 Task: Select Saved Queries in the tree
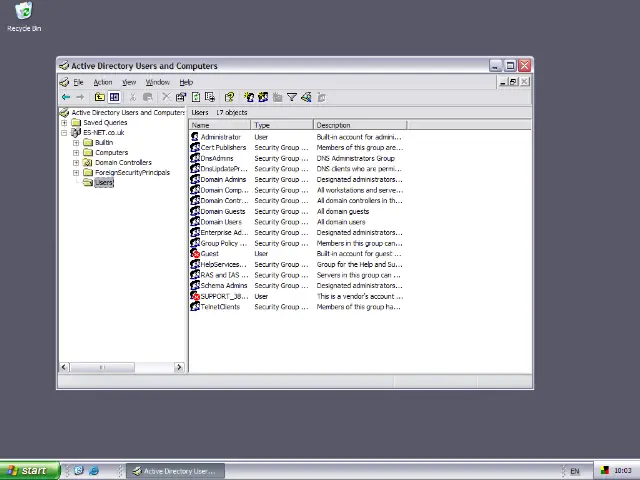point(105,122)
